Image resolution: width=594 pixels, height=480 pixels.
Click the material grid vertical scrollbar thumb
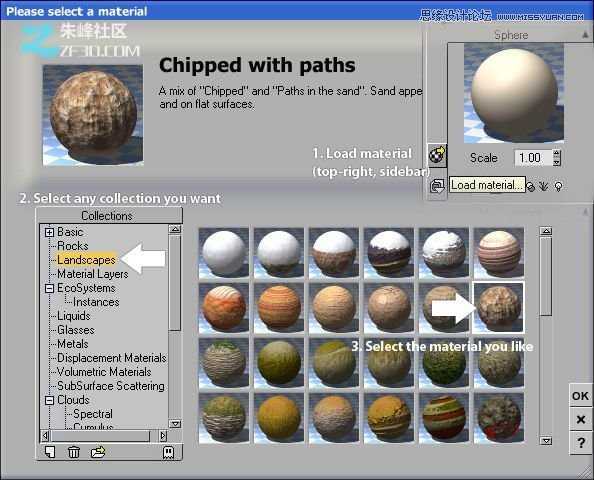click(x=546, y=276)
